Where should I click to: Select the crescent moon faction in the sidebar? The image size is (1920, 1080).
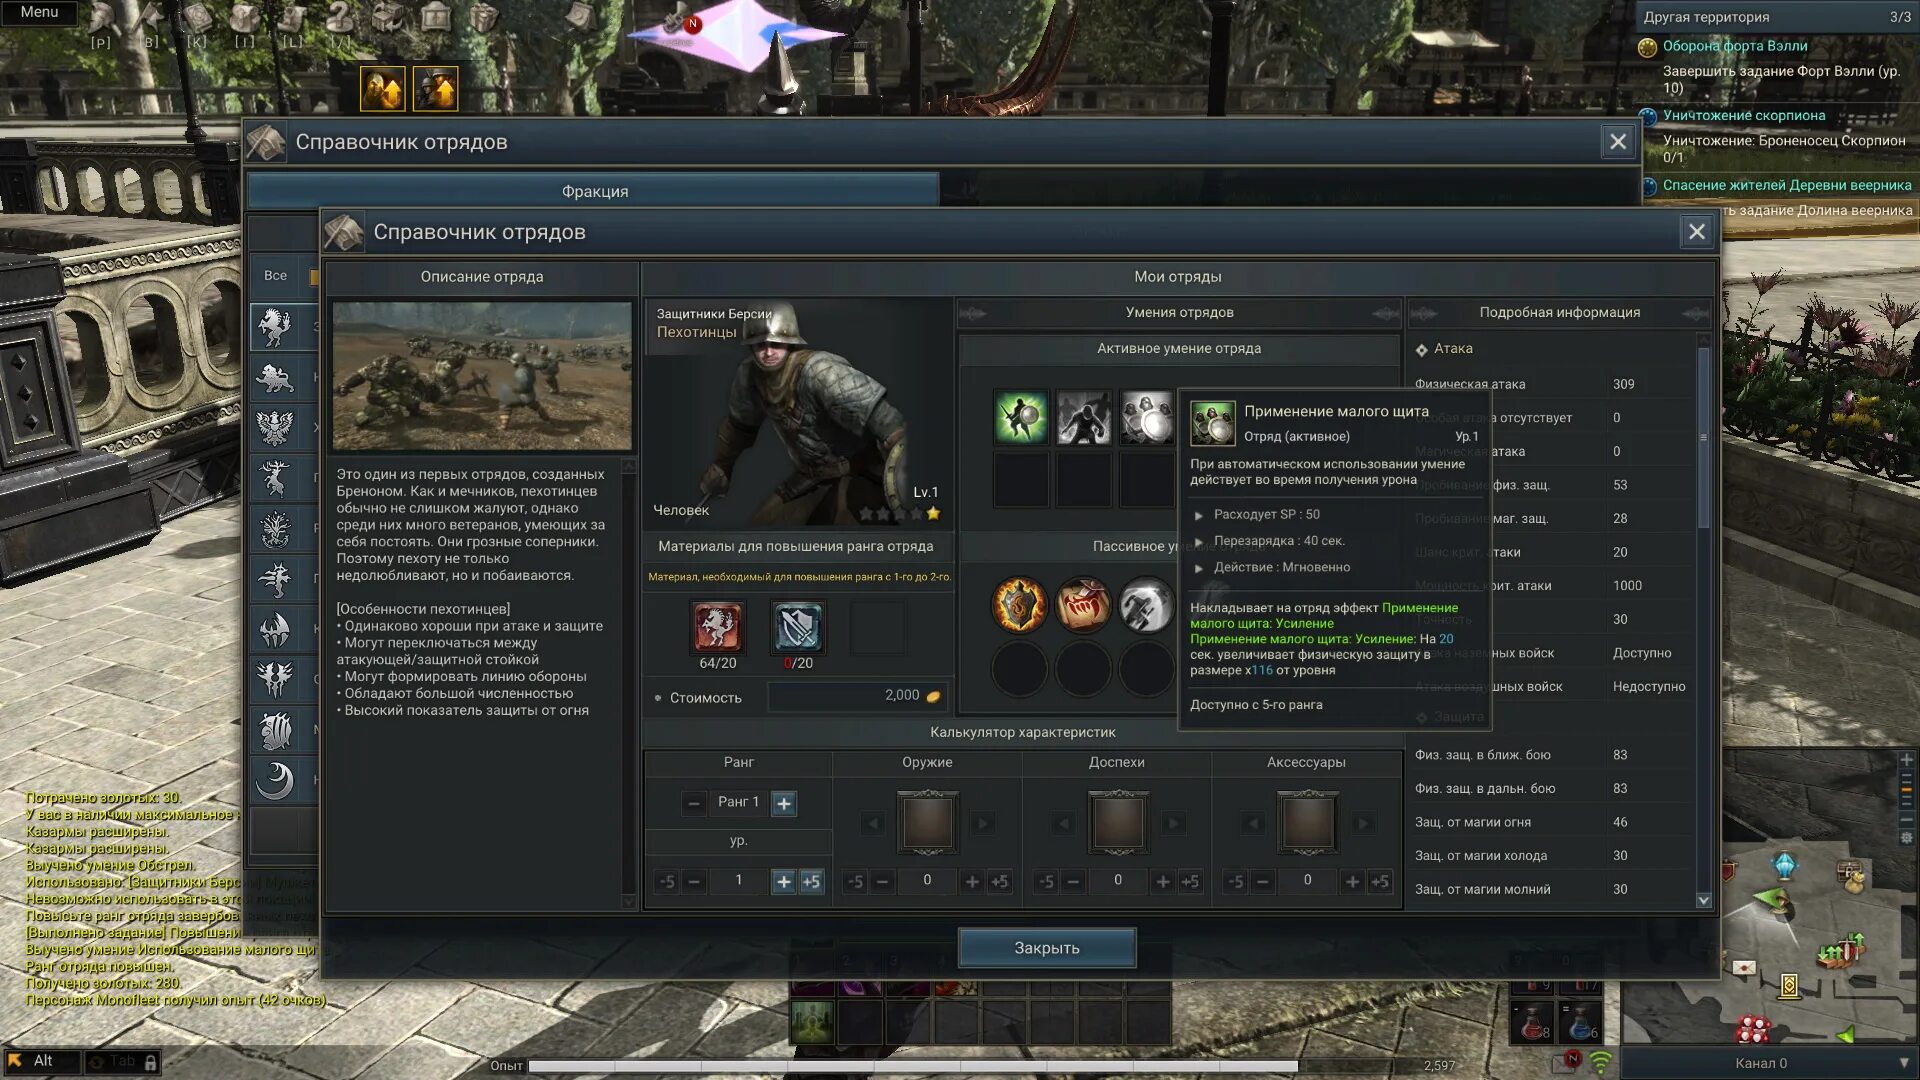[275, 780]
